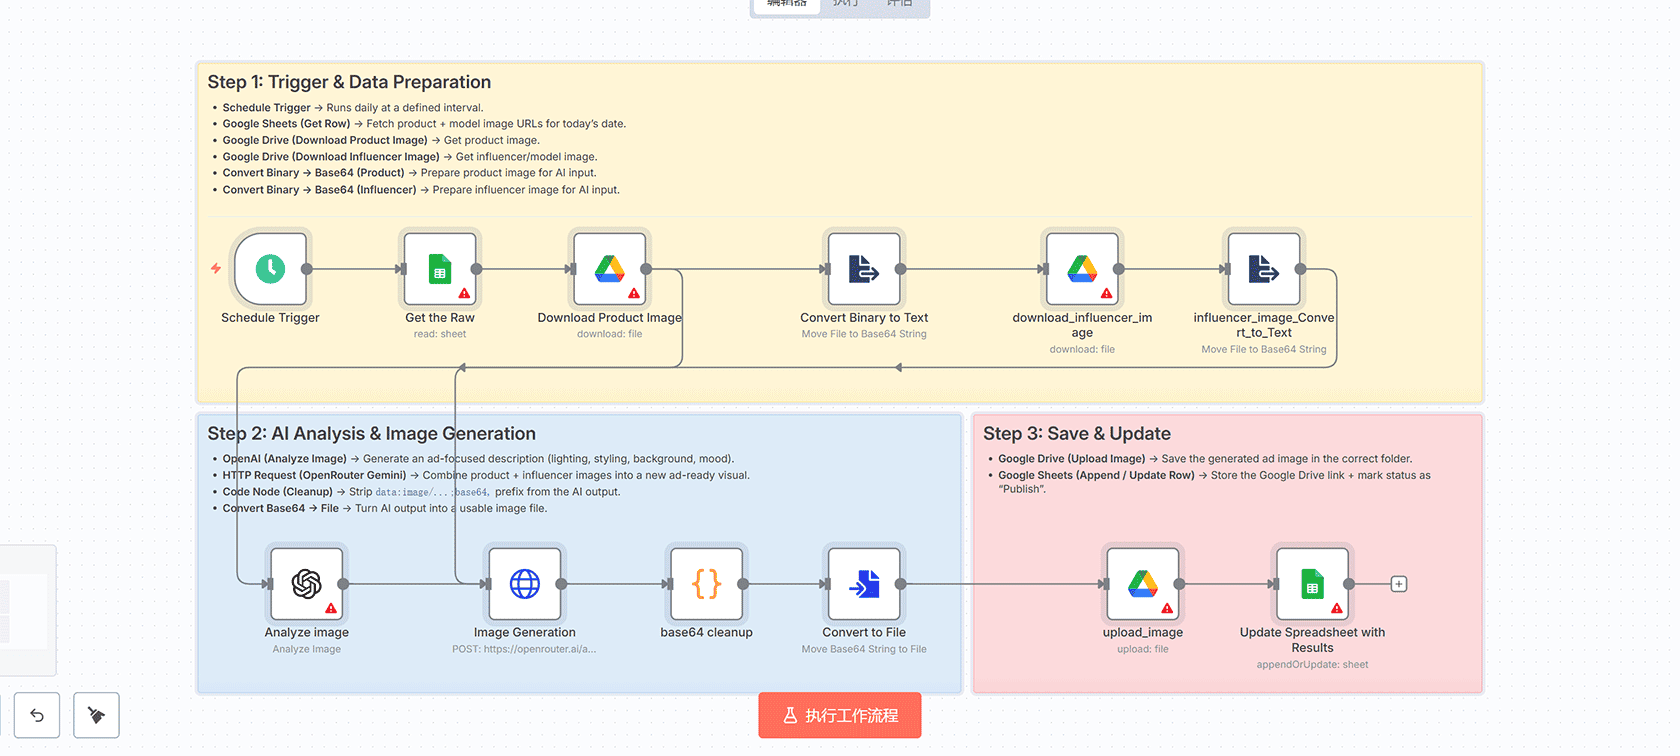Open the download_influencer_image Drive node
Screen dimensions: 1680x756
coord(1082,269)
